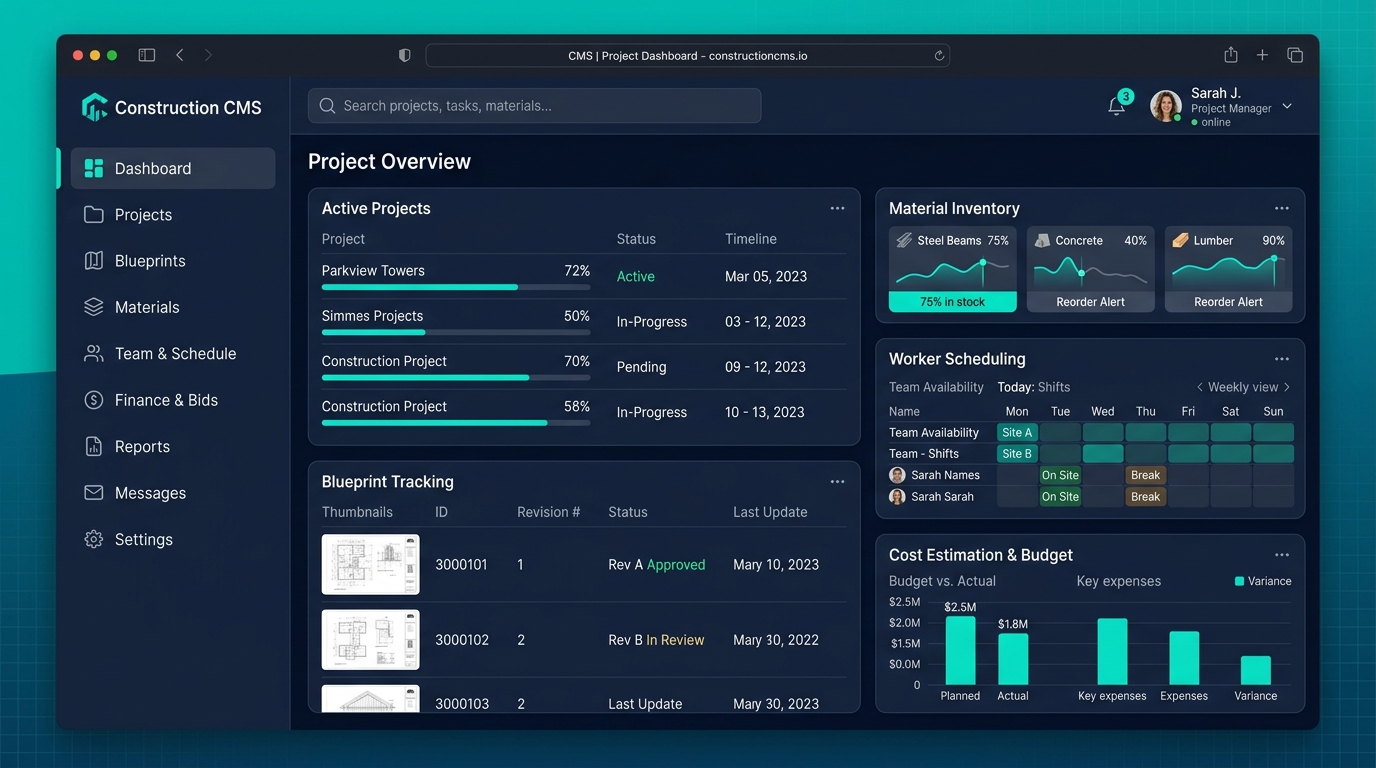1376x768 pixels.
Task: Click Sarah Names Thursday Break cell
Action: coord(1146,475)
